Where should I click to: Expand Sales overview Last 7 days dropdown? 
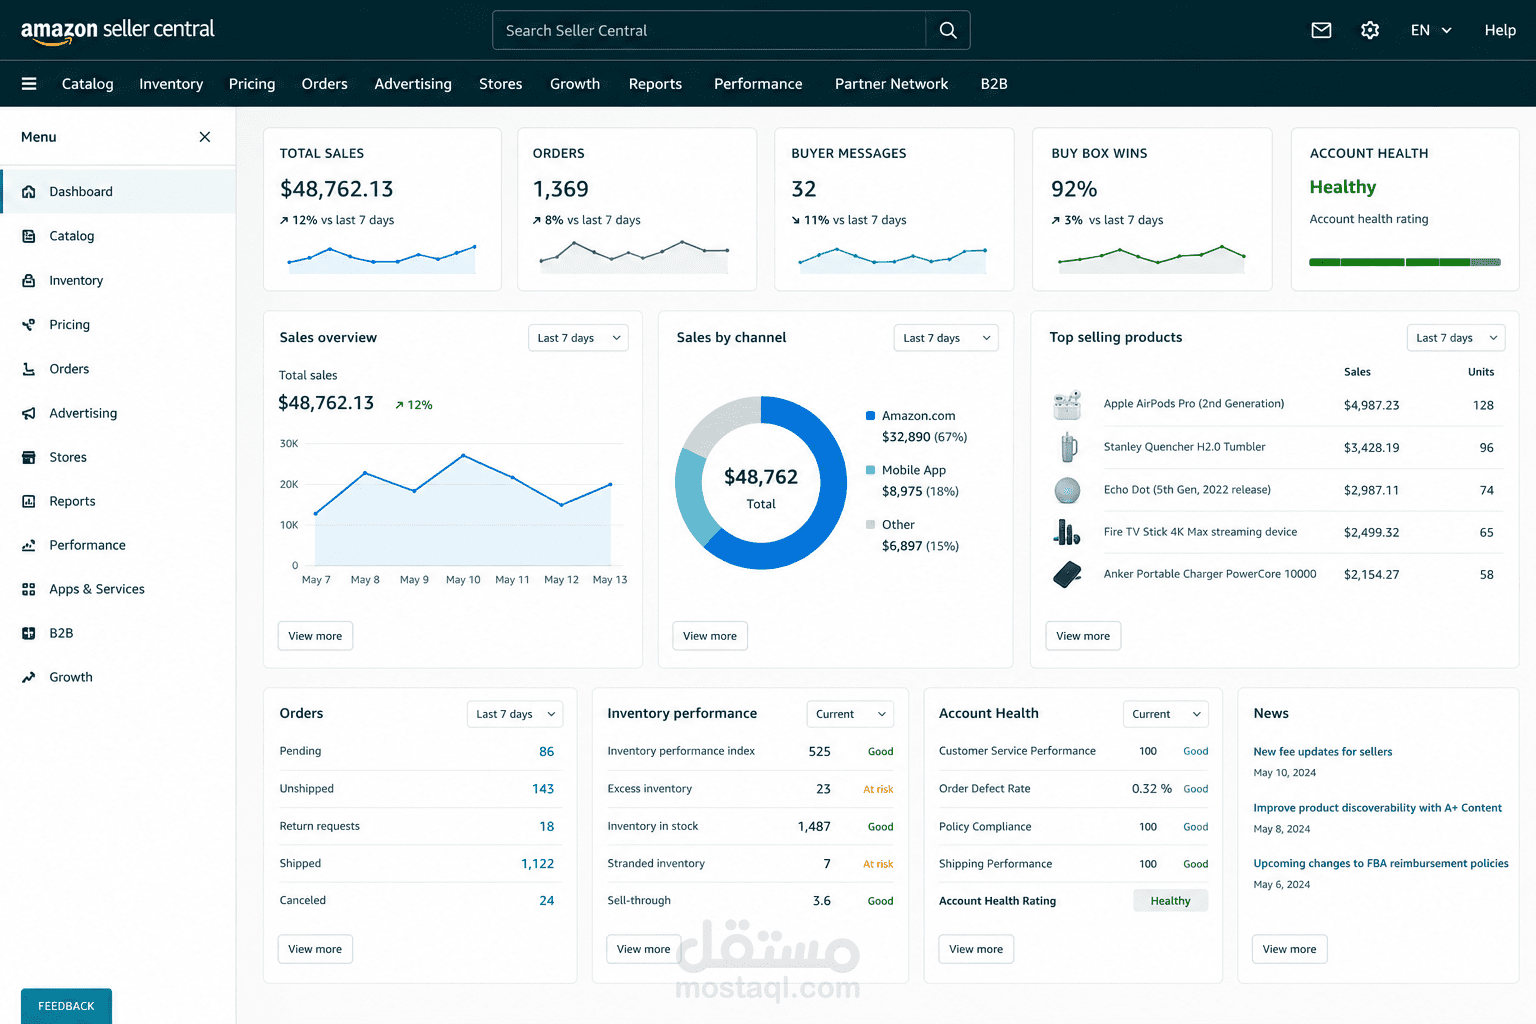click(x=578, y=338)
